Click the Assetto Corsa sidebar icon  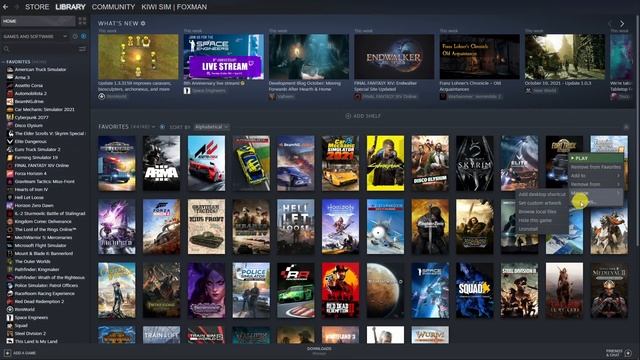tap(10, 85)
